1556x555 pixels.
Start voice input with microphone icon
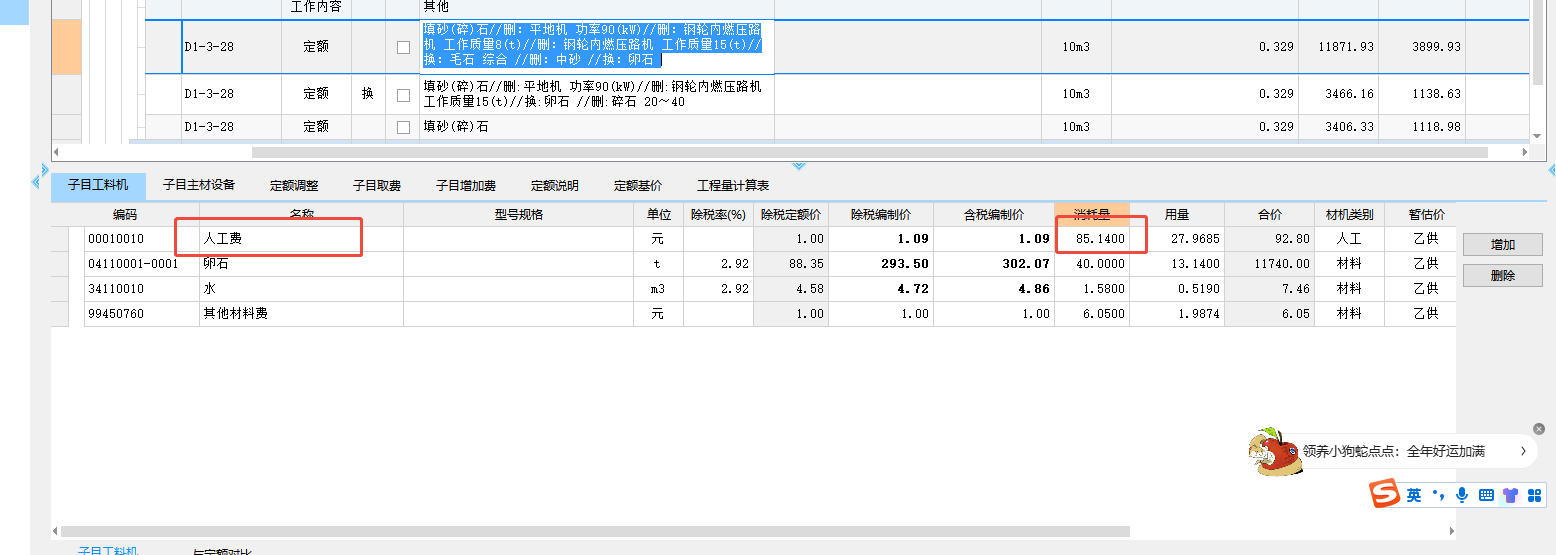point(1462,495)
